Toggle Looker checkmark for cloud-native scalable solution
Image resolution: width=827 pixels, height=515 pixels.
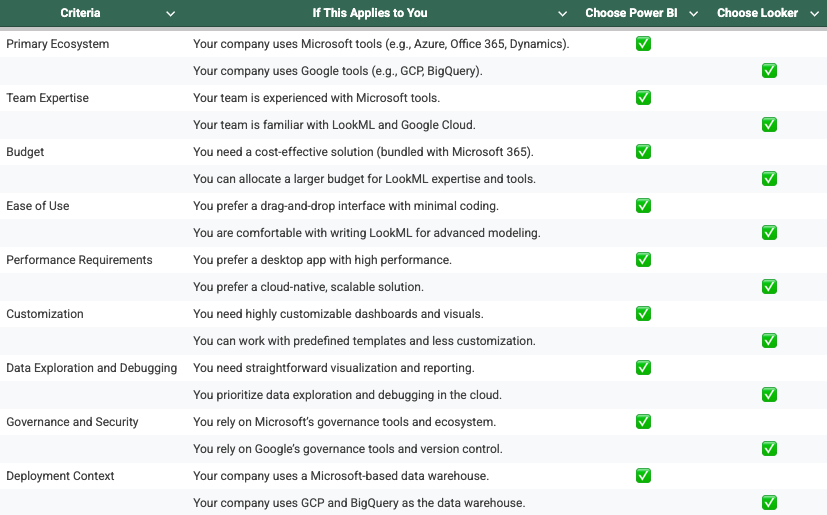coord(769,287)
